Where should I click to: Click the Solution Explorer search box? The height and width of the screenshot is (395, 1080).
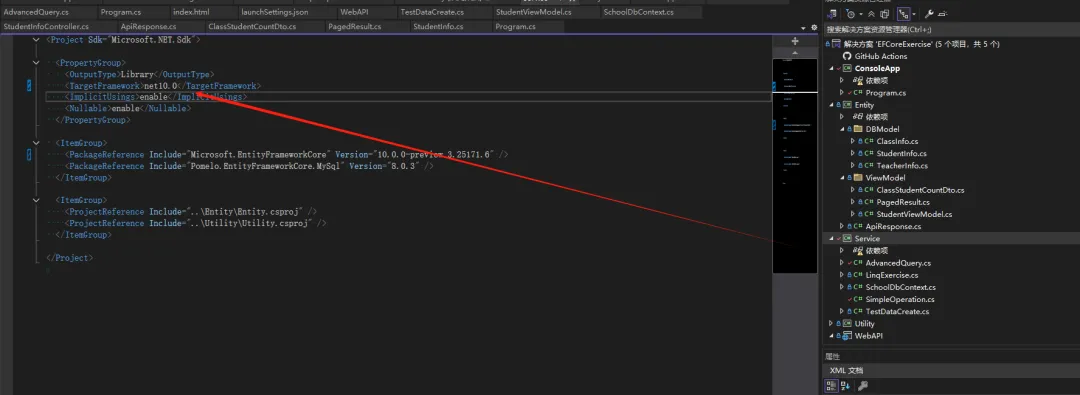coord(951,30)
